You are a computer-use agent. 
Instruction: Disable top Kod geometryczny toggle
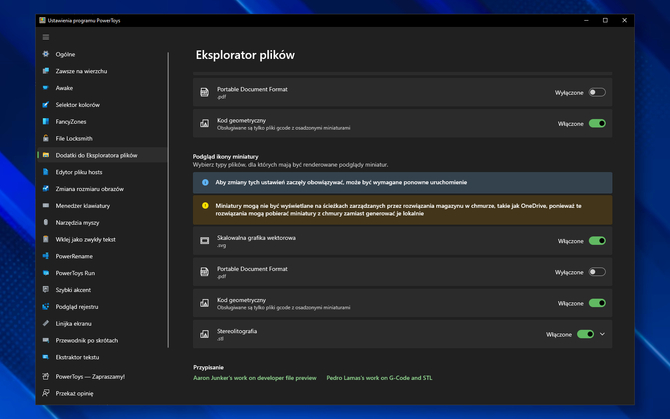(x=597, y=123)
